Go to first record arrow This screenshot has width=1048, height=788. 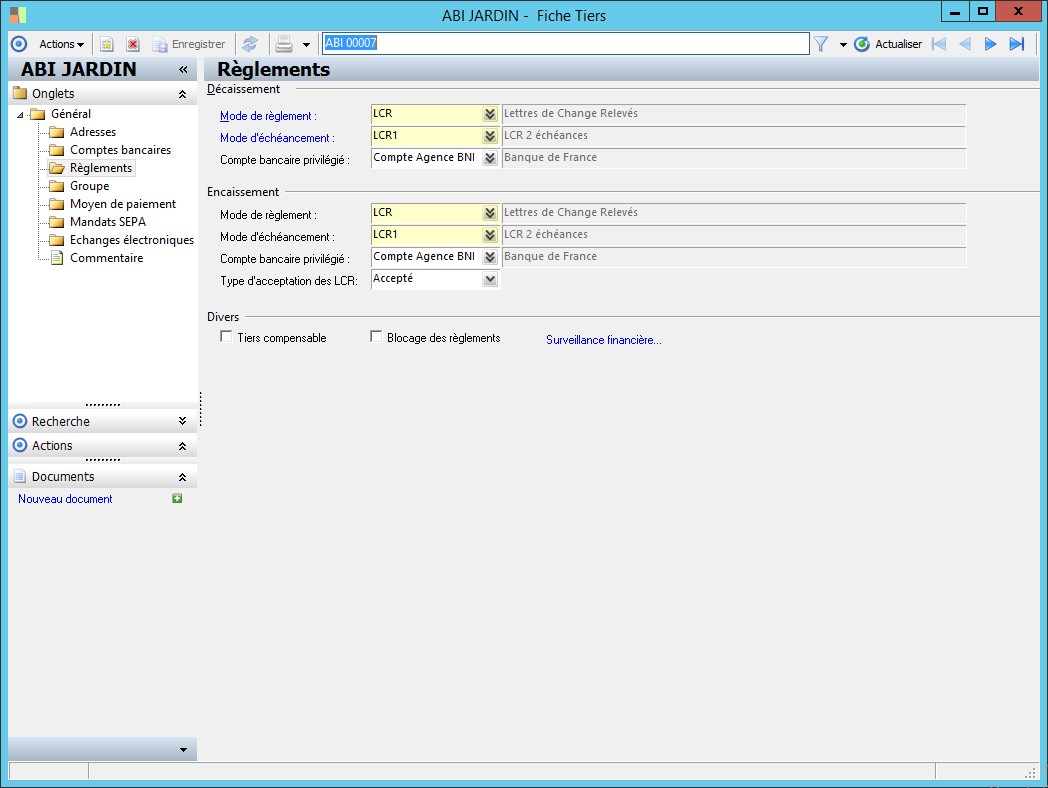coord(939,44)
